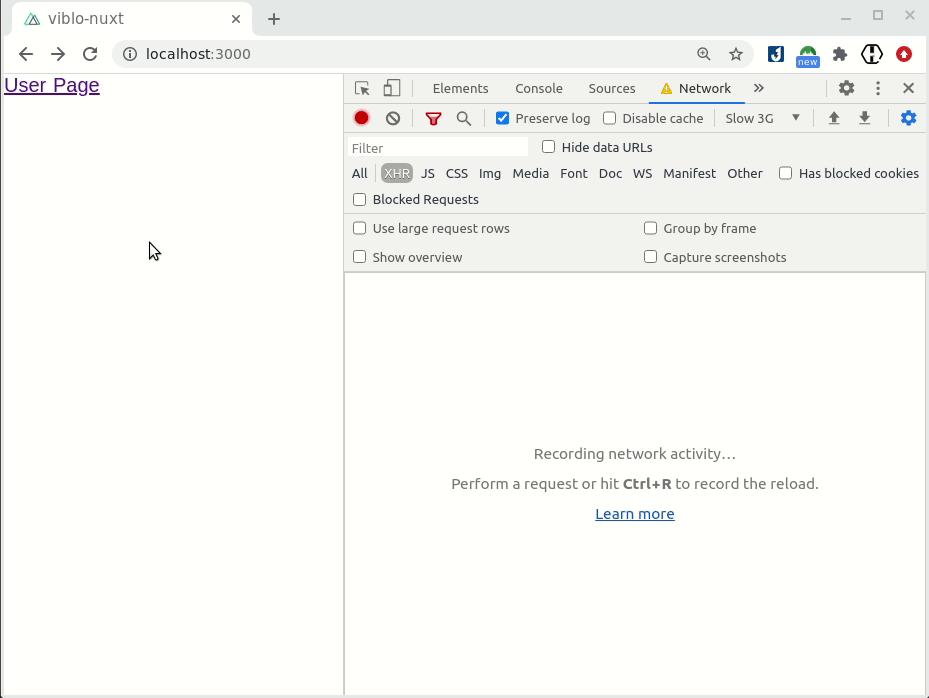Image resolution: width=929 pixels, height=698 pixels.
Task: Bookmark this page with the star icon
Action: click(x=736, y=54)
